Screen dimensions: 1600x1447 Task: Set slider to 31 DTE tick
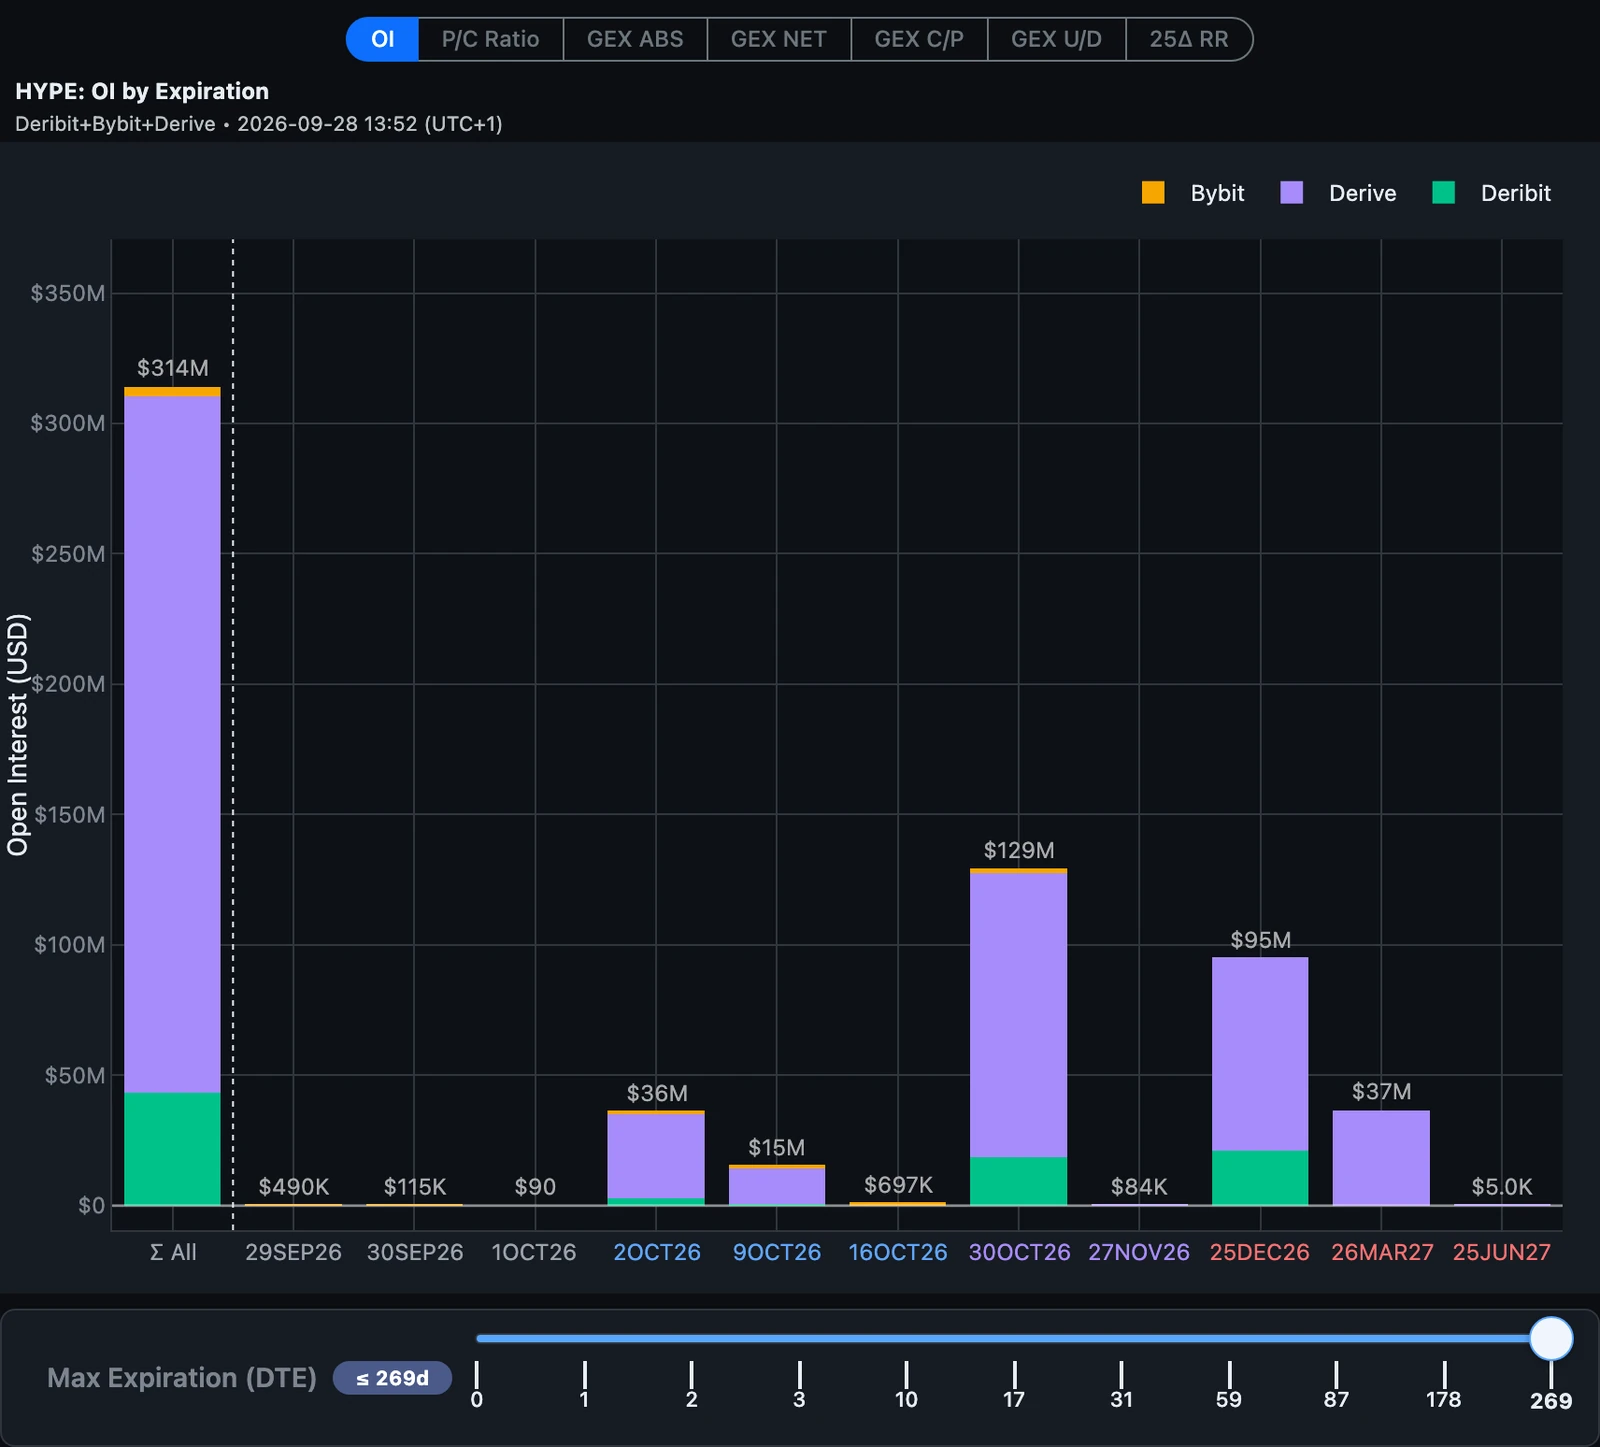click(1122, 1384)
